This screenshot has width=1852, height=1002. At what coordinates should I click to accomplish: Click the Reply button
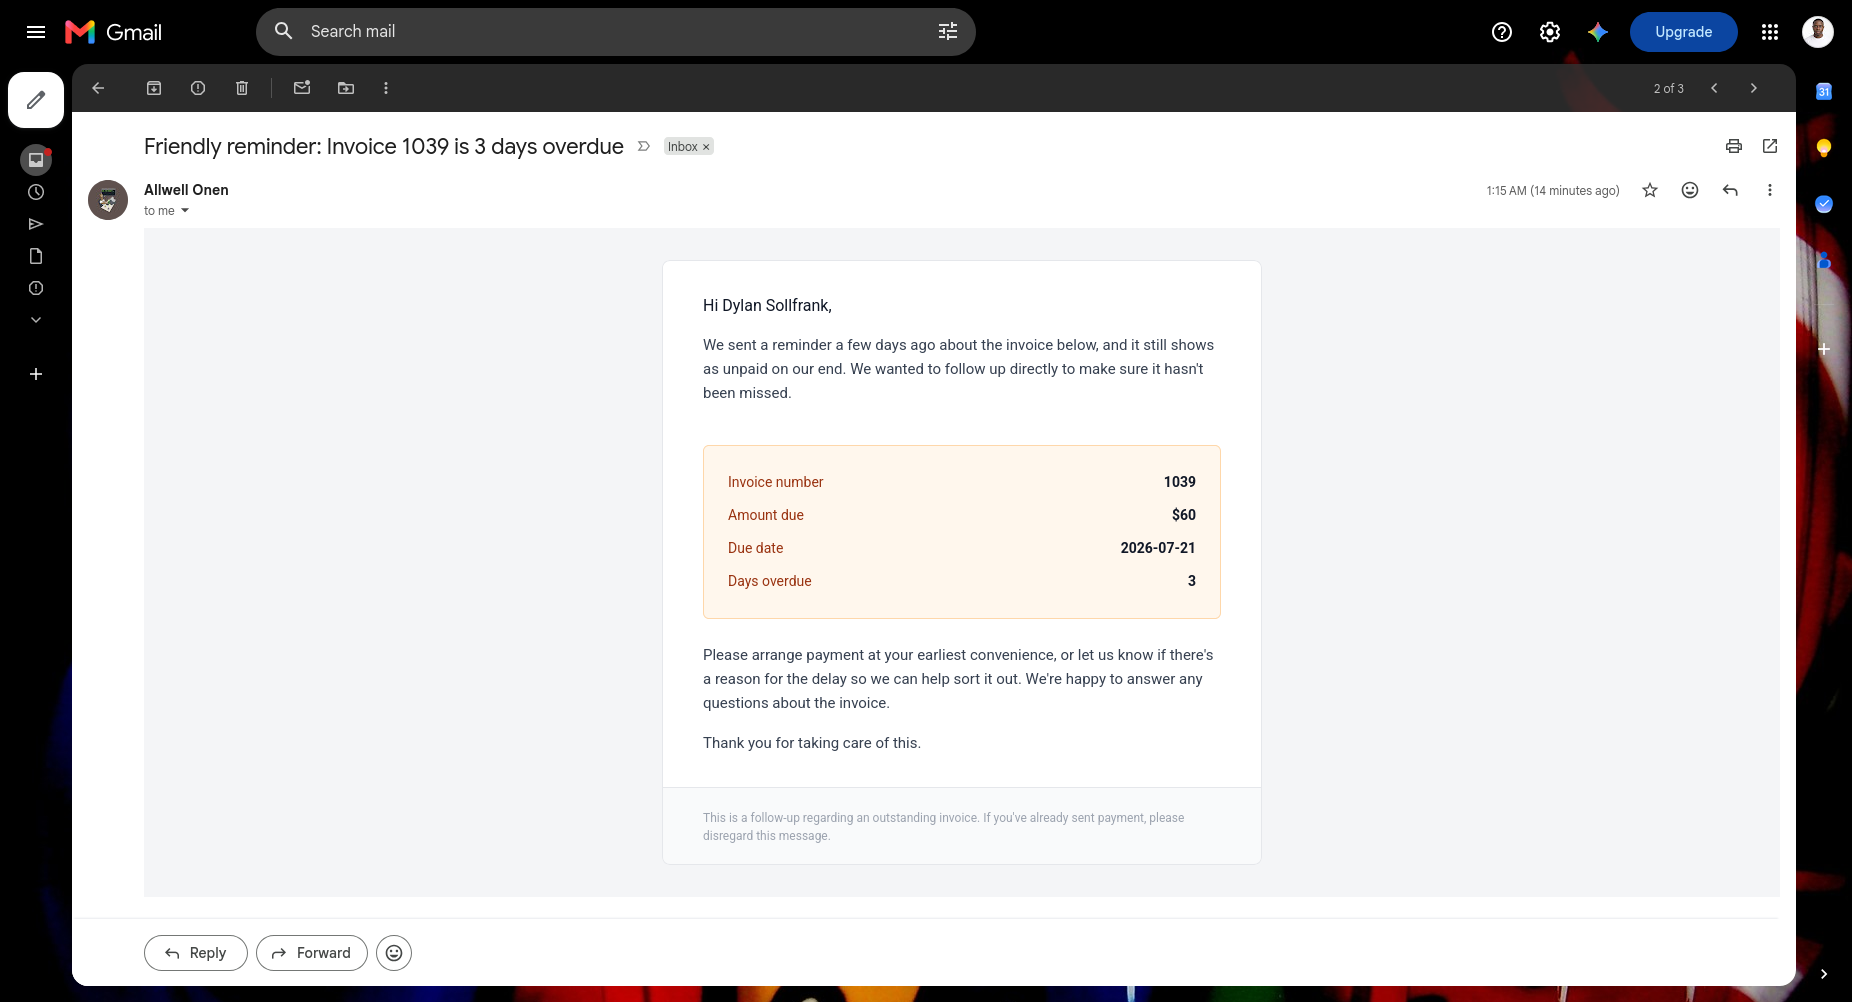click(x=196, y=953)
